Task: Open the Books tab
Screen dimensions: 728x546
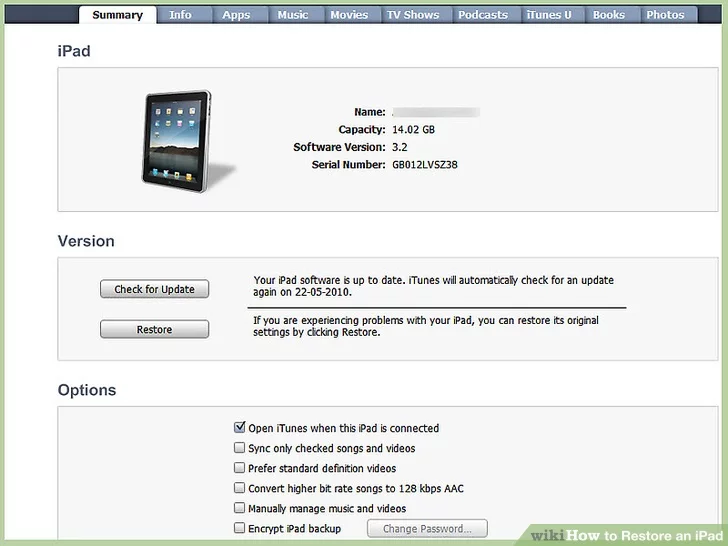Action: point(609,15)
